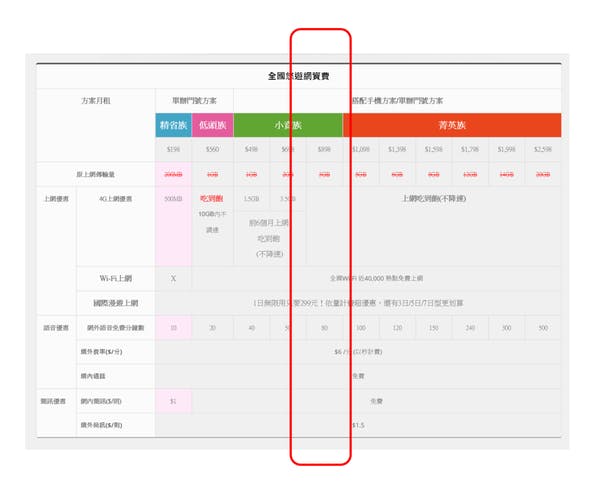Click the 網內簡訊($/則) row label
The image size is (600, 492).
click(101, 401)
